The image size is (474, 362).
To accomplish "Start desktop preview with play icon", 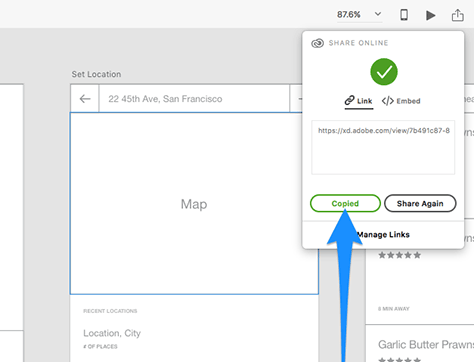I will point(430,15).
